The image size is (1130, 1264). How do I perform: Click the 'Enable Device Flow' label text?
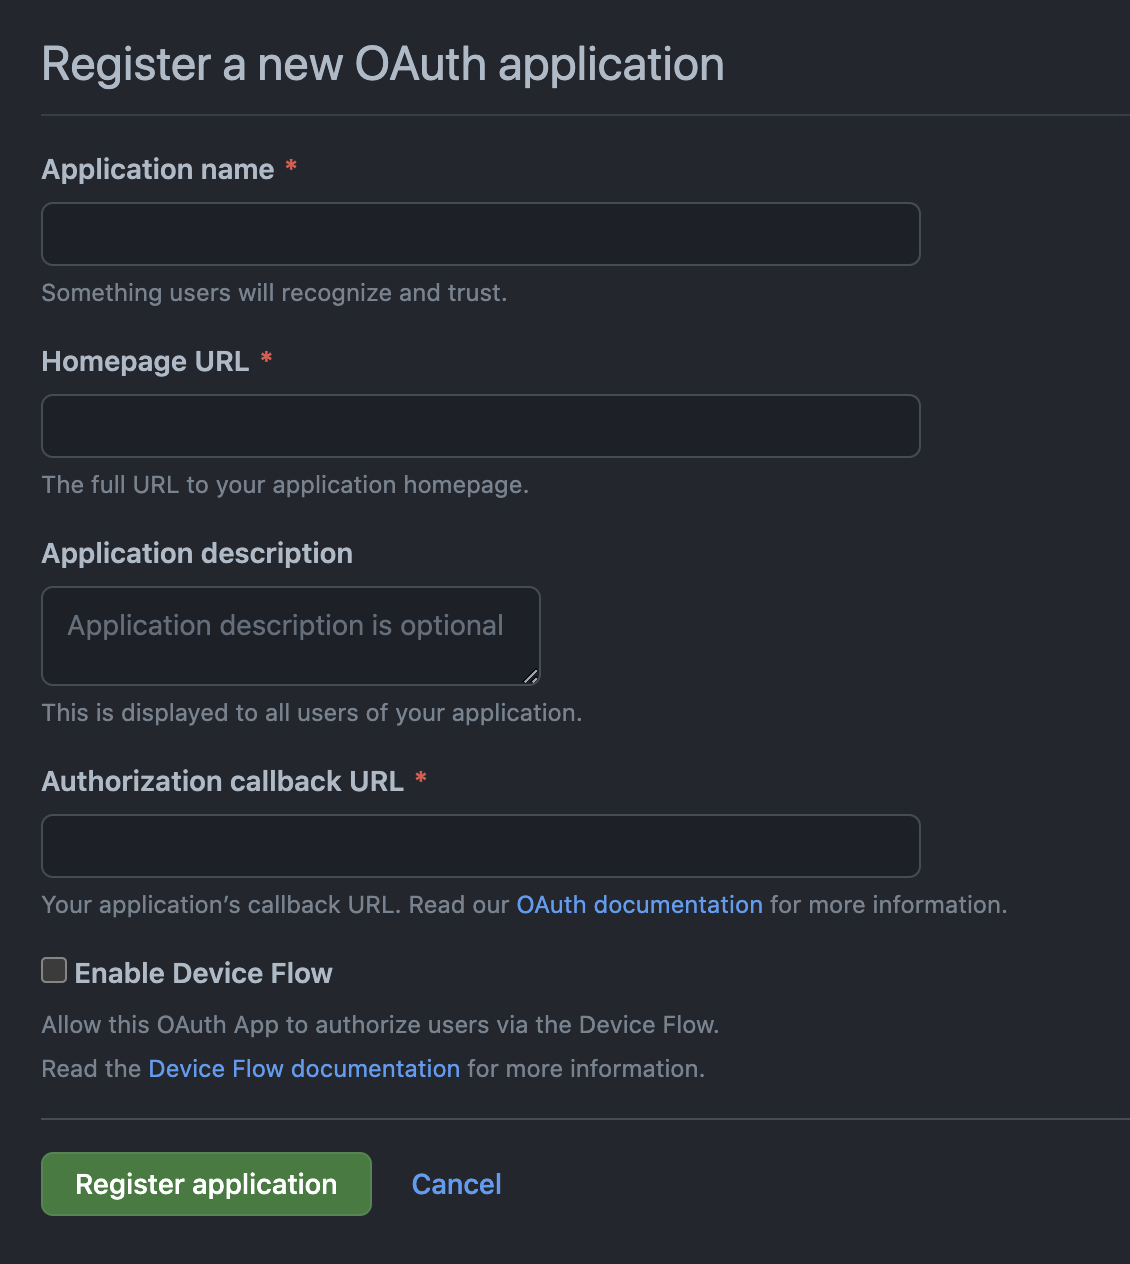203,973
